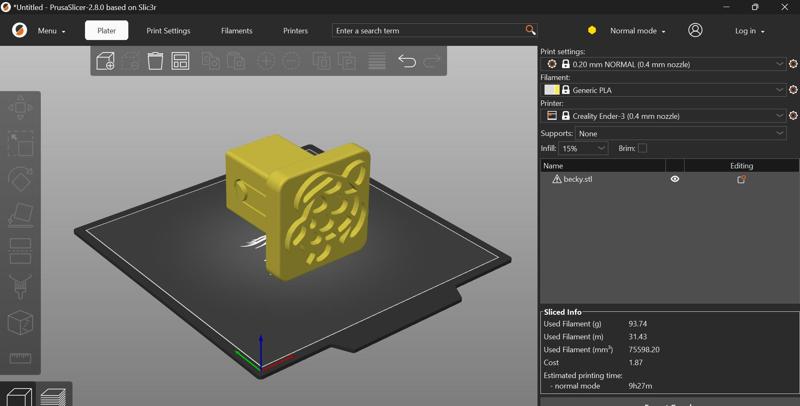
Task: Open the Normal mode dropdown
Action: 638,31
